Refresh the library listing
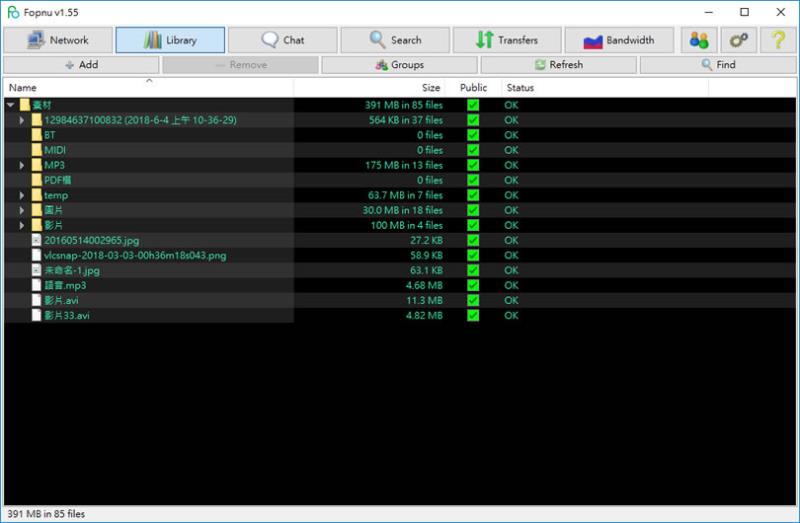 pos(559,65)
